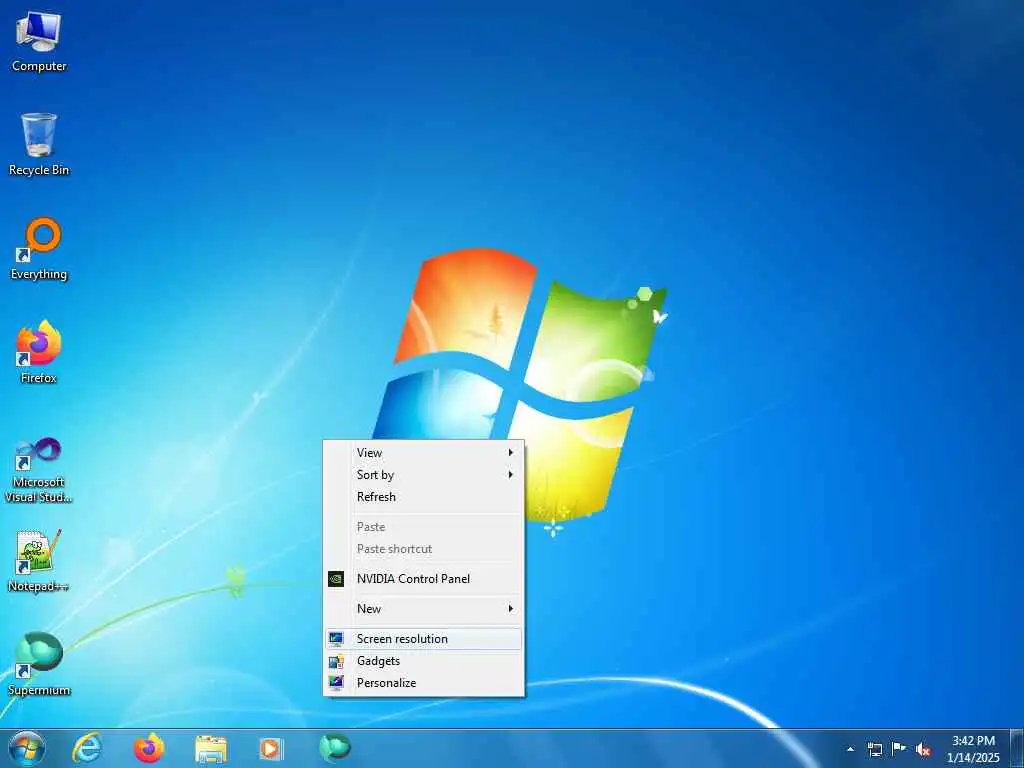The height and width of the screenshot is (768, 1024).
Task: Click the Show desktop strip
Action: point(1017,749)
